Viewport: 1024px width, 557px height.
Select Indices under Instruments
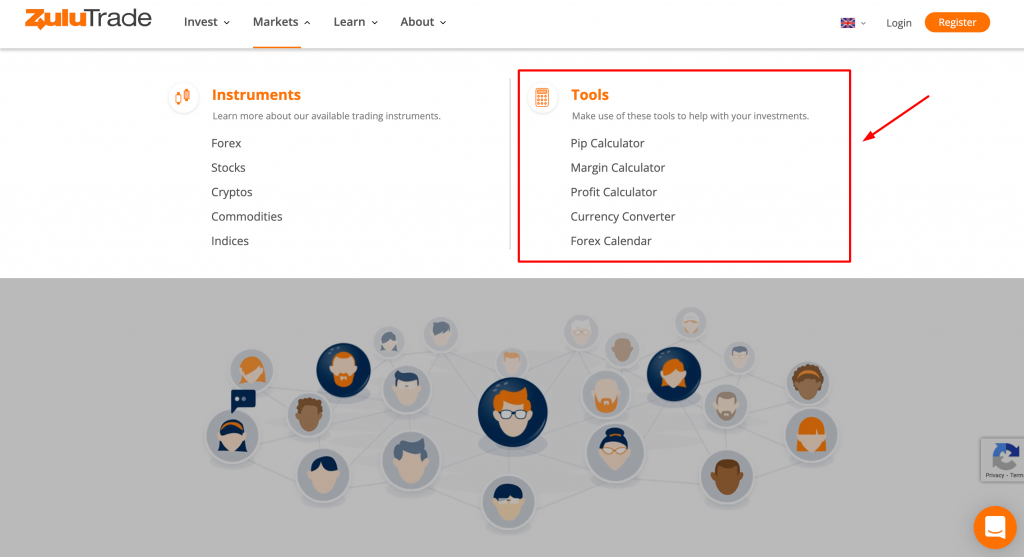click(x=229, y=241)
